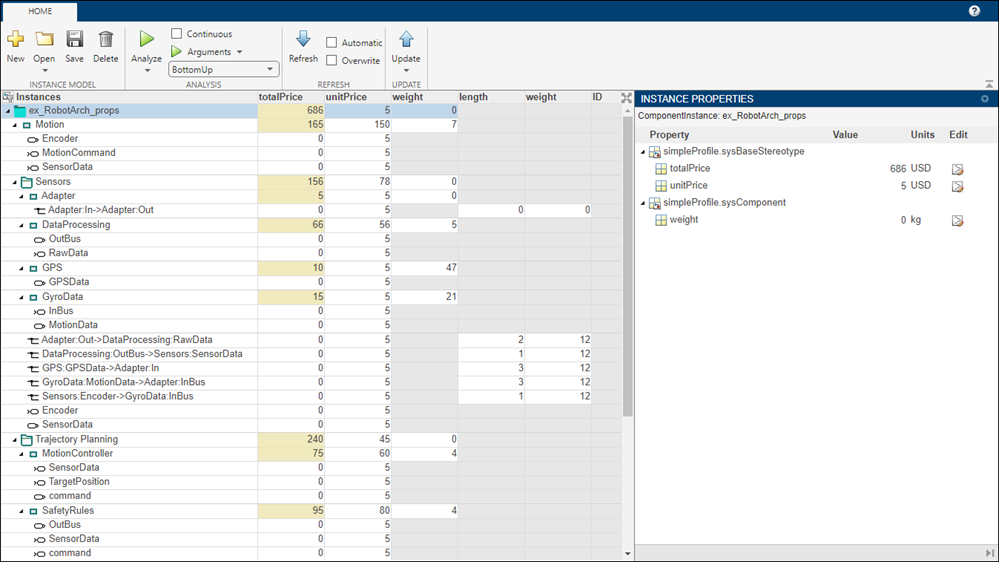Click the Arguments play icon
This screenshot has height=562, width=1000.
coord(177,52)
